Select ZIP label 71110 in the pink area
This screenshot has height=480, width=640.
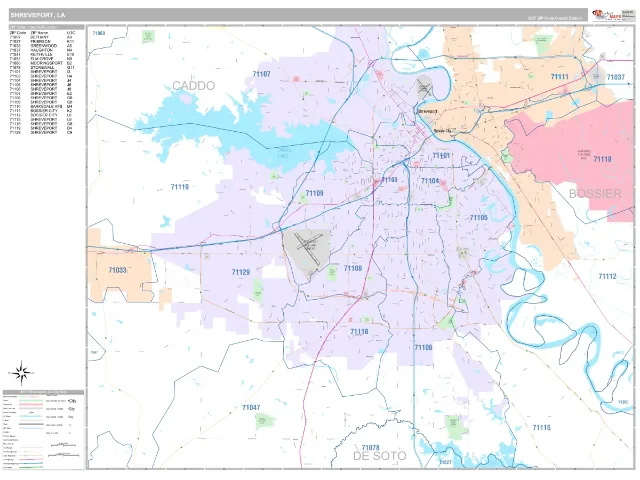[602, 159]
